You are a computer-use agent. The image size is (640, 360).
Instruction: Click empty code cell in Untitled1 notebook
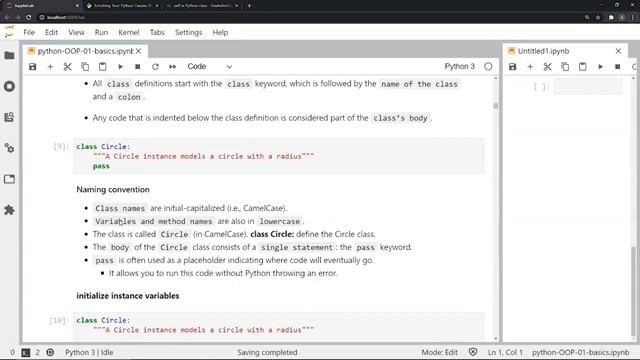click(588, 87)
